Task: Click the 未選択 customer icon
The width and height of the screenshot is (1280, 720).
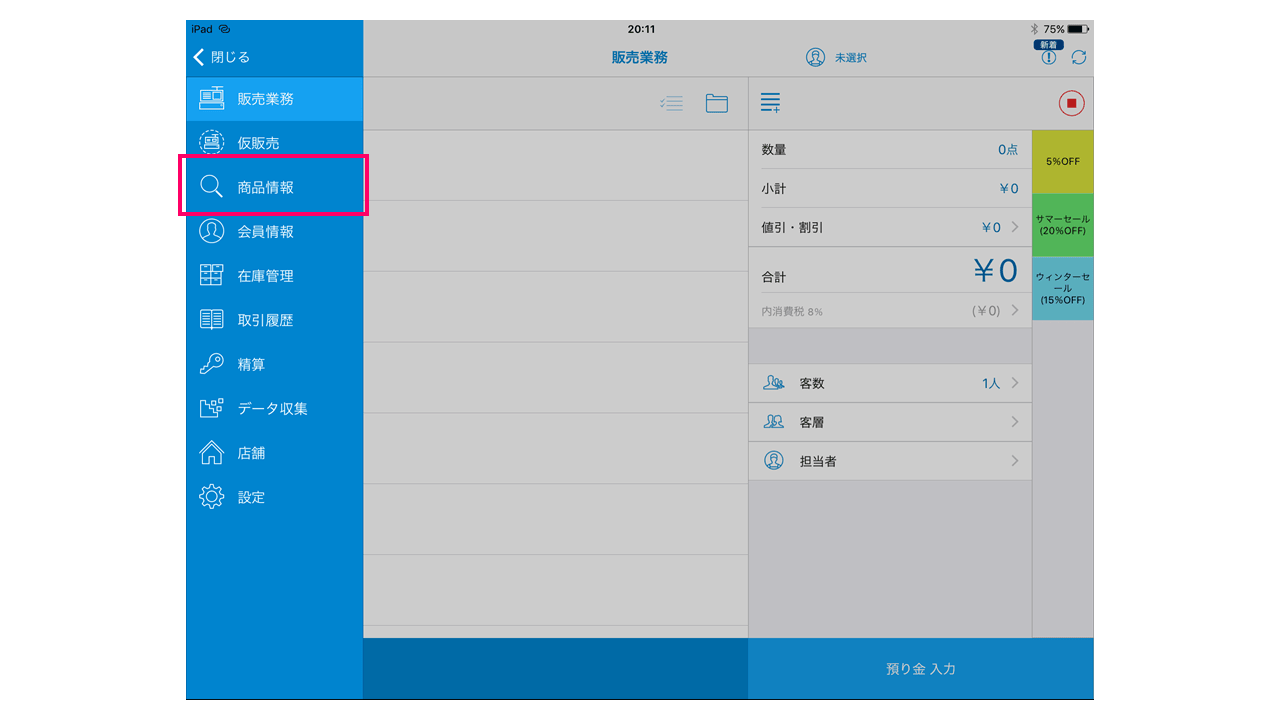Action: coord(815,57)
